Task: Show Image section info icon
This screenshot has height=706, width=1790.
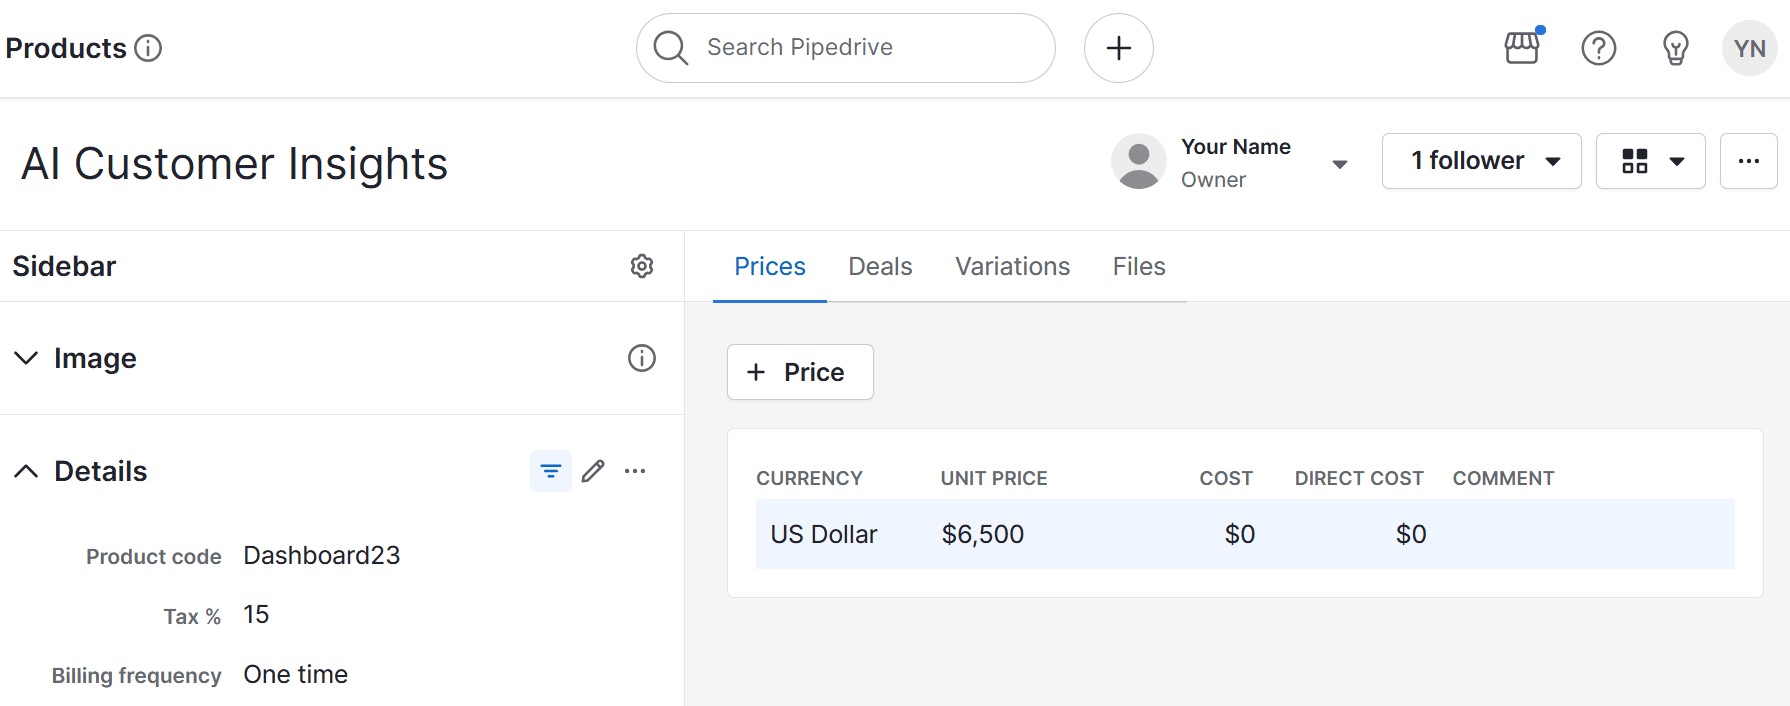Action: pyautogui.click(x=642, y=358)
